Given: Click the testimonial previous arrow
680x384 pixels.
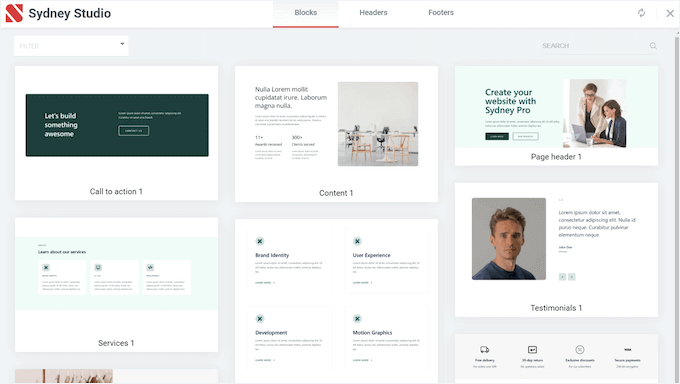Looking at the screenshot, I should pyautogui.click(x=562, y=277).
